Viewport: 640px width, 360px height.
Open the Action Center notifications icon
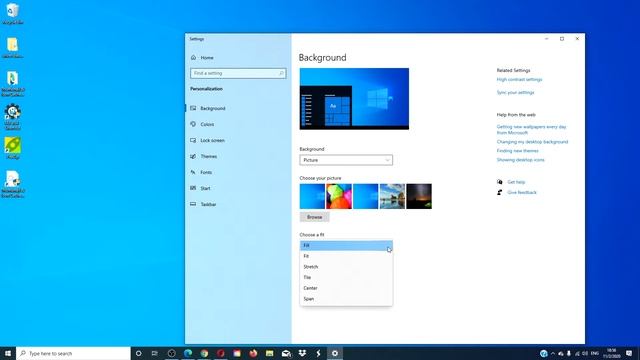629,353
